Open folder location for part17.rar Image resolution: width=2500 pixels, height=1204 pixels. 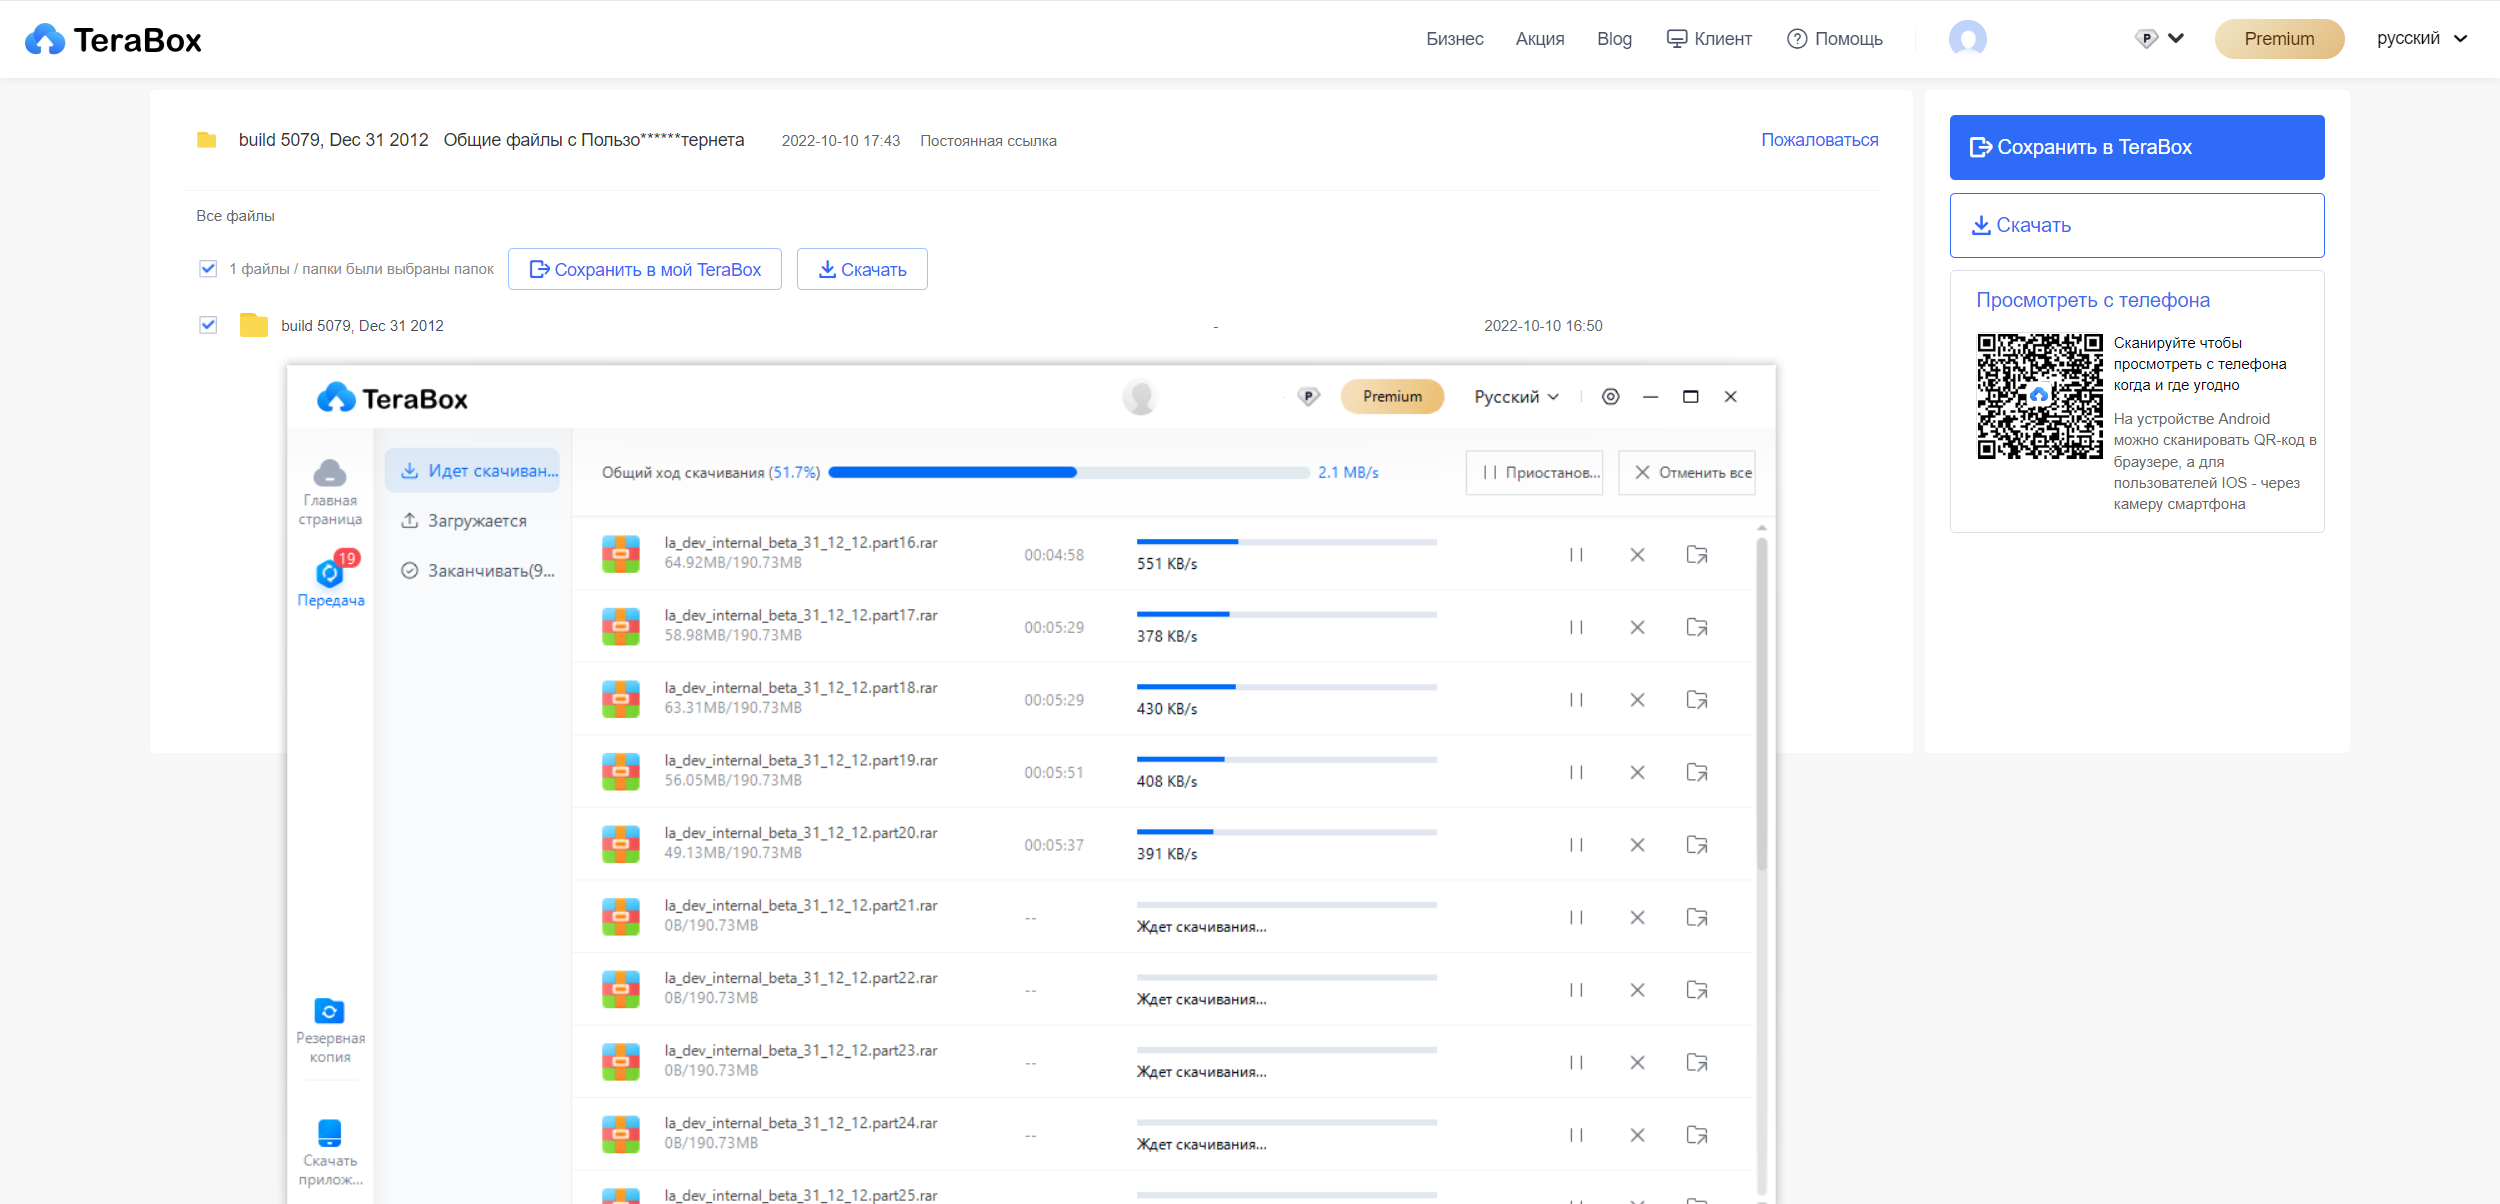tap(1697, 627)
